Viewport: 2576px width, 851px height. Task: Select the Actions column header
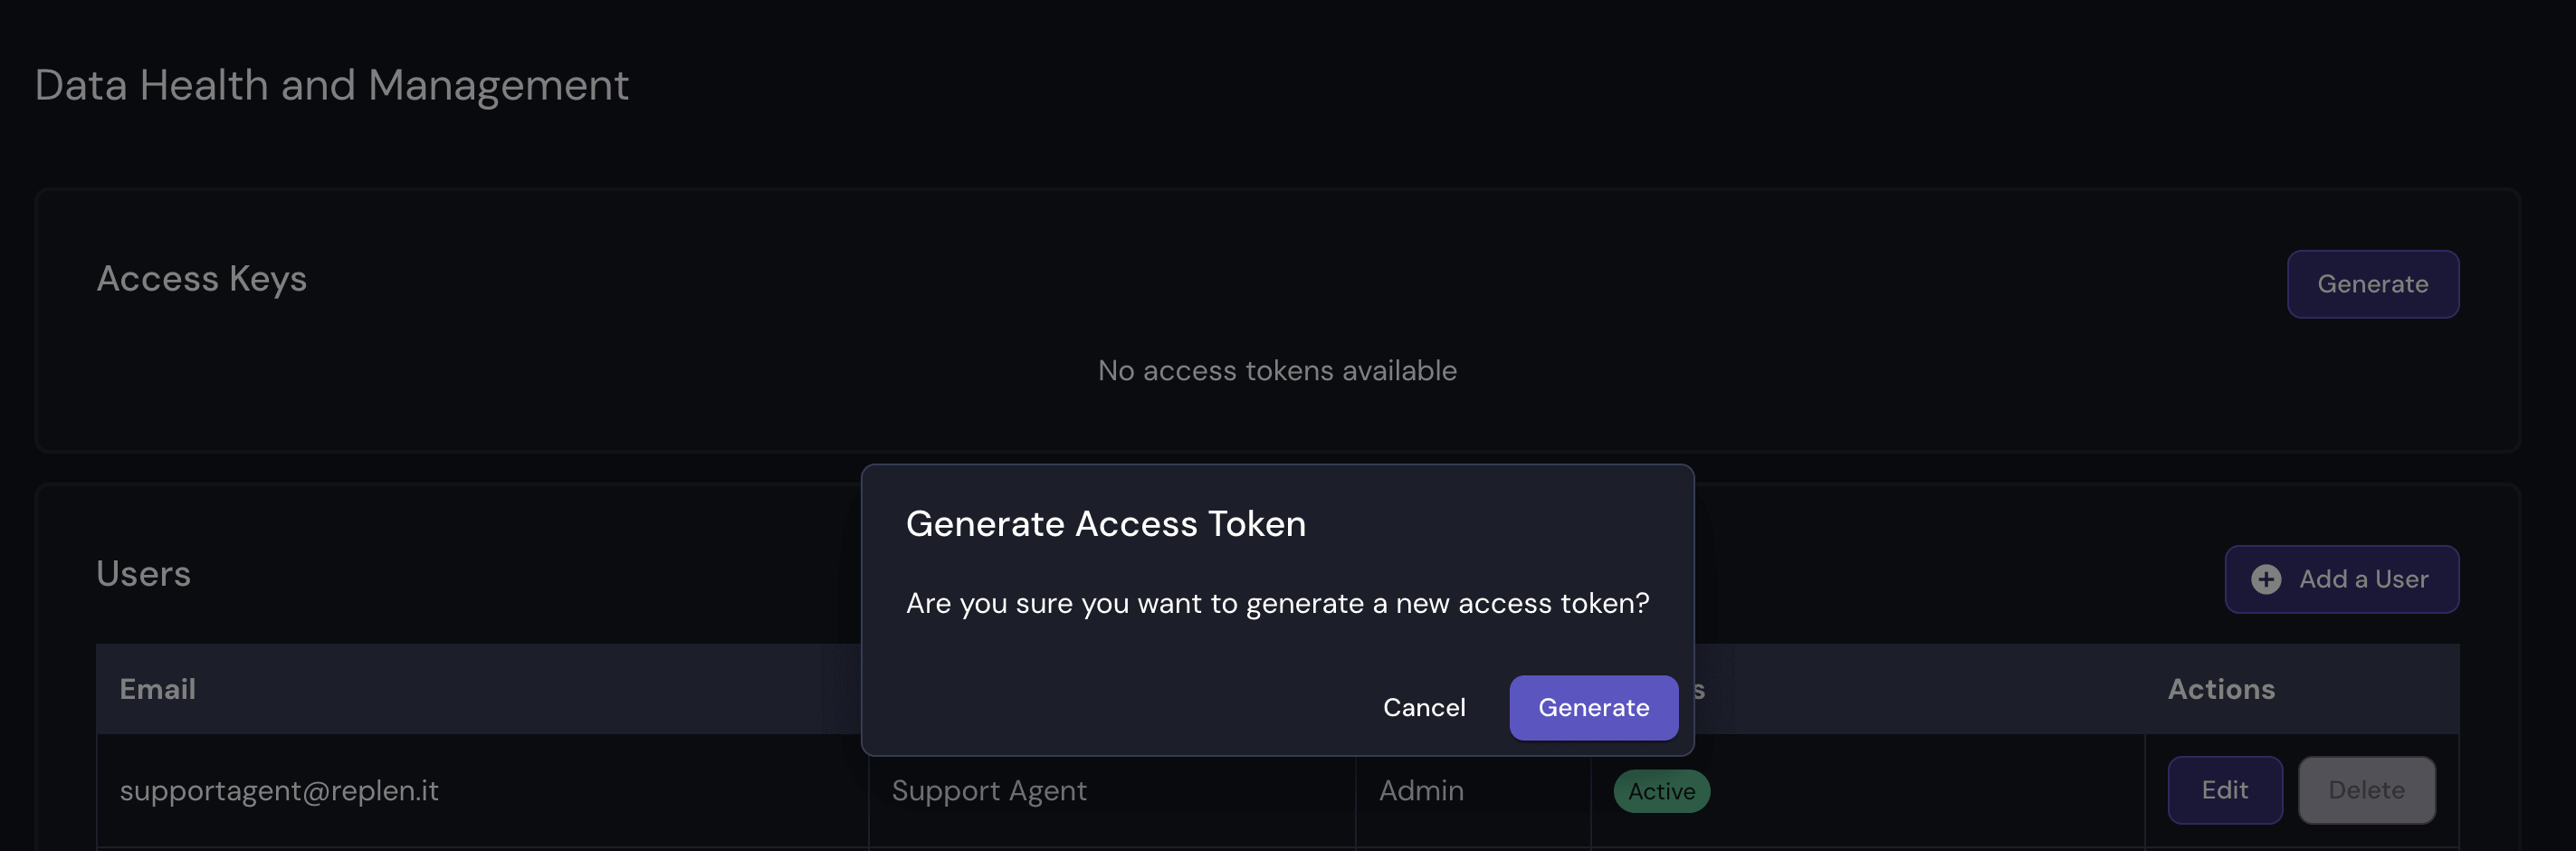(2220, 689)
